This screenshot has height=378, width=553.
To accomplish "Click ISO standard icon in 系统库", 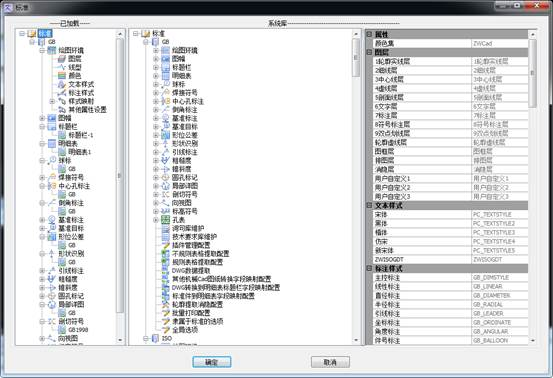I will pyautogui.click(x=156, y=338).
